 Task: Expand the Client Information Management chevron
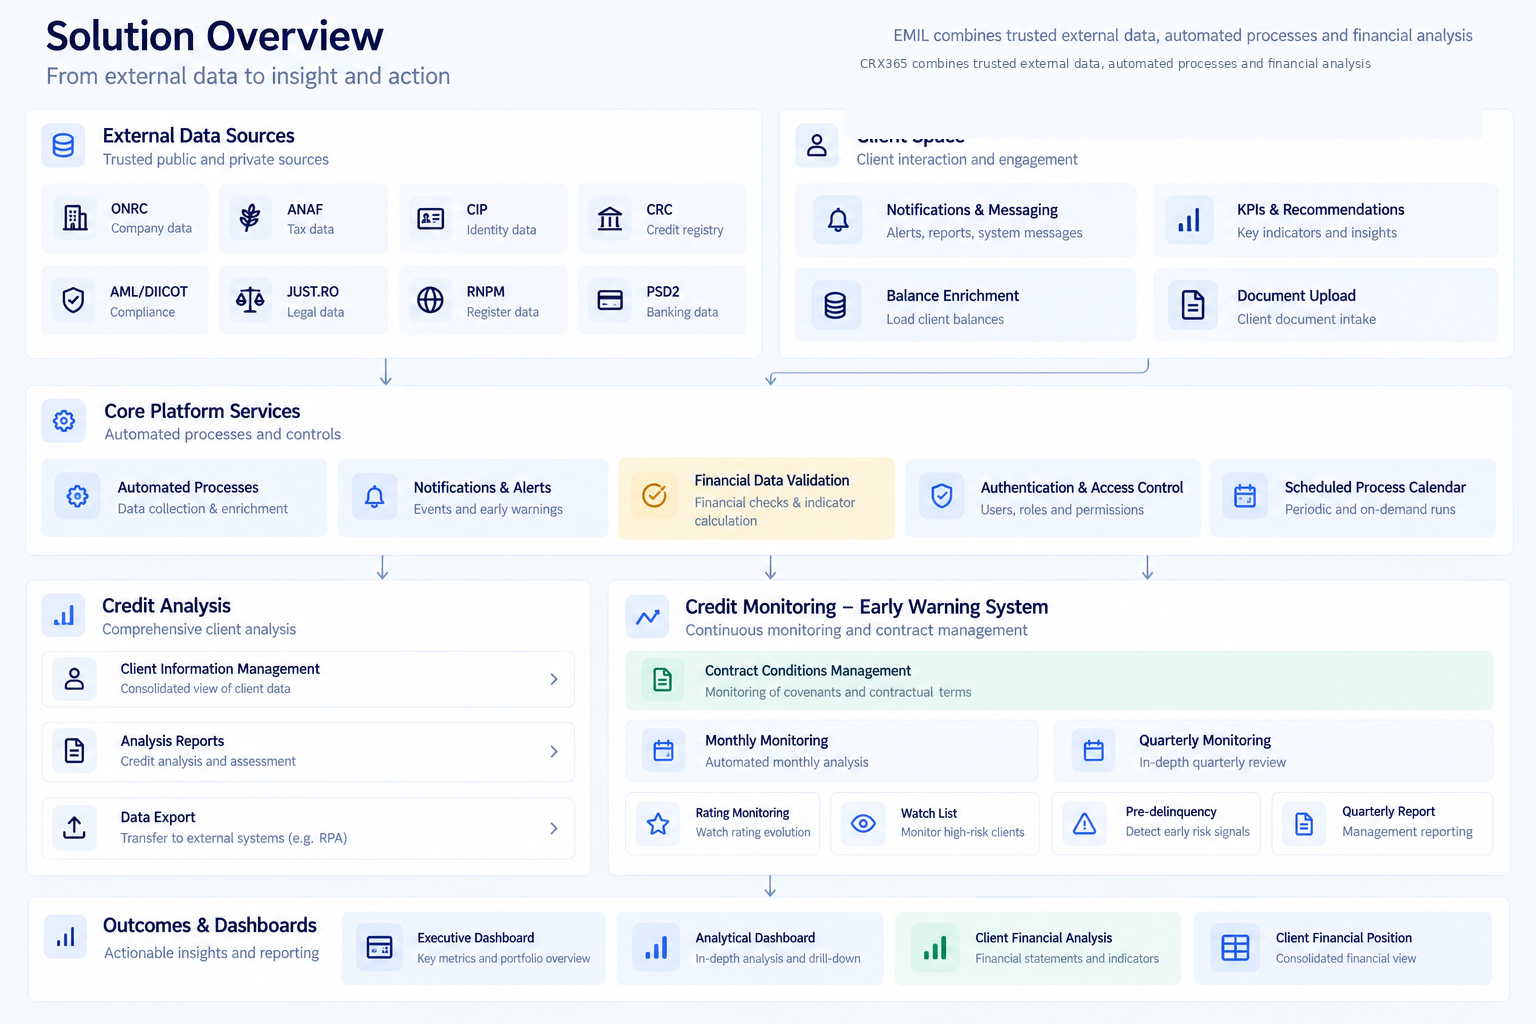pyautogui.click(x=554, y=679)
